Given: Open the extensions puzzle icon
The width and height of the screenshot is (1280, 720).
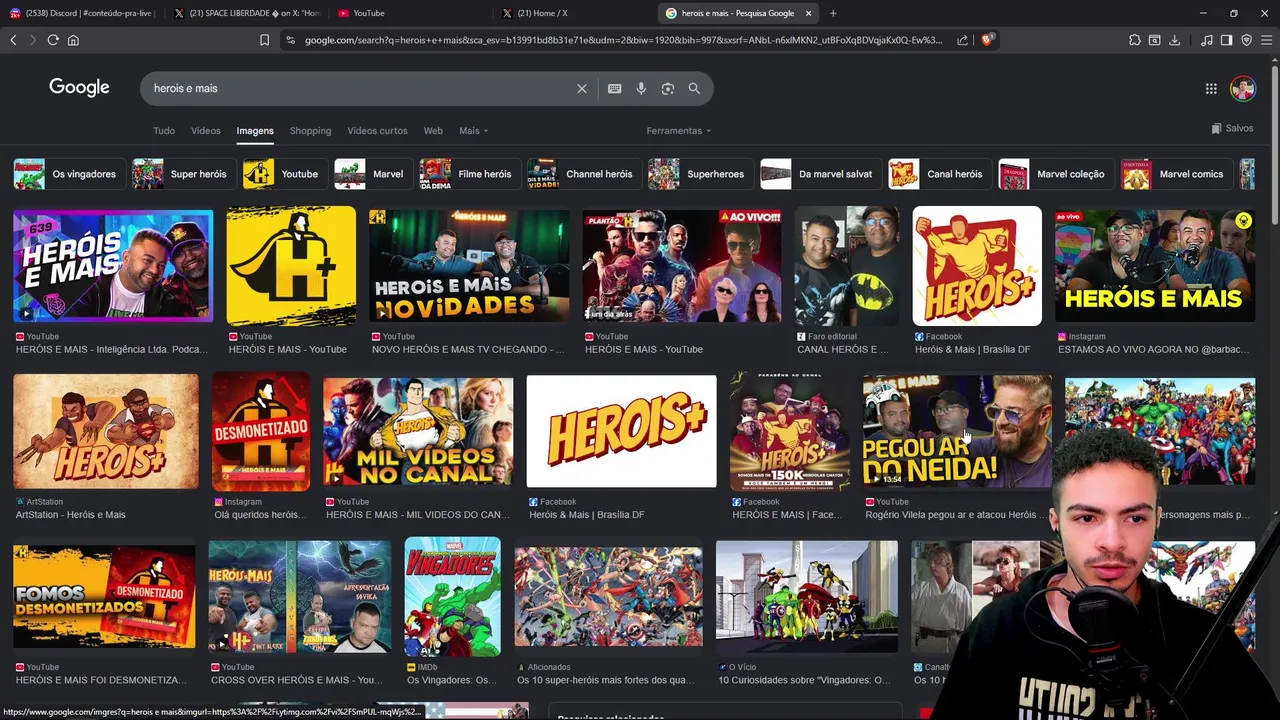Looking at the screenshot, I should pos(1134,40).
